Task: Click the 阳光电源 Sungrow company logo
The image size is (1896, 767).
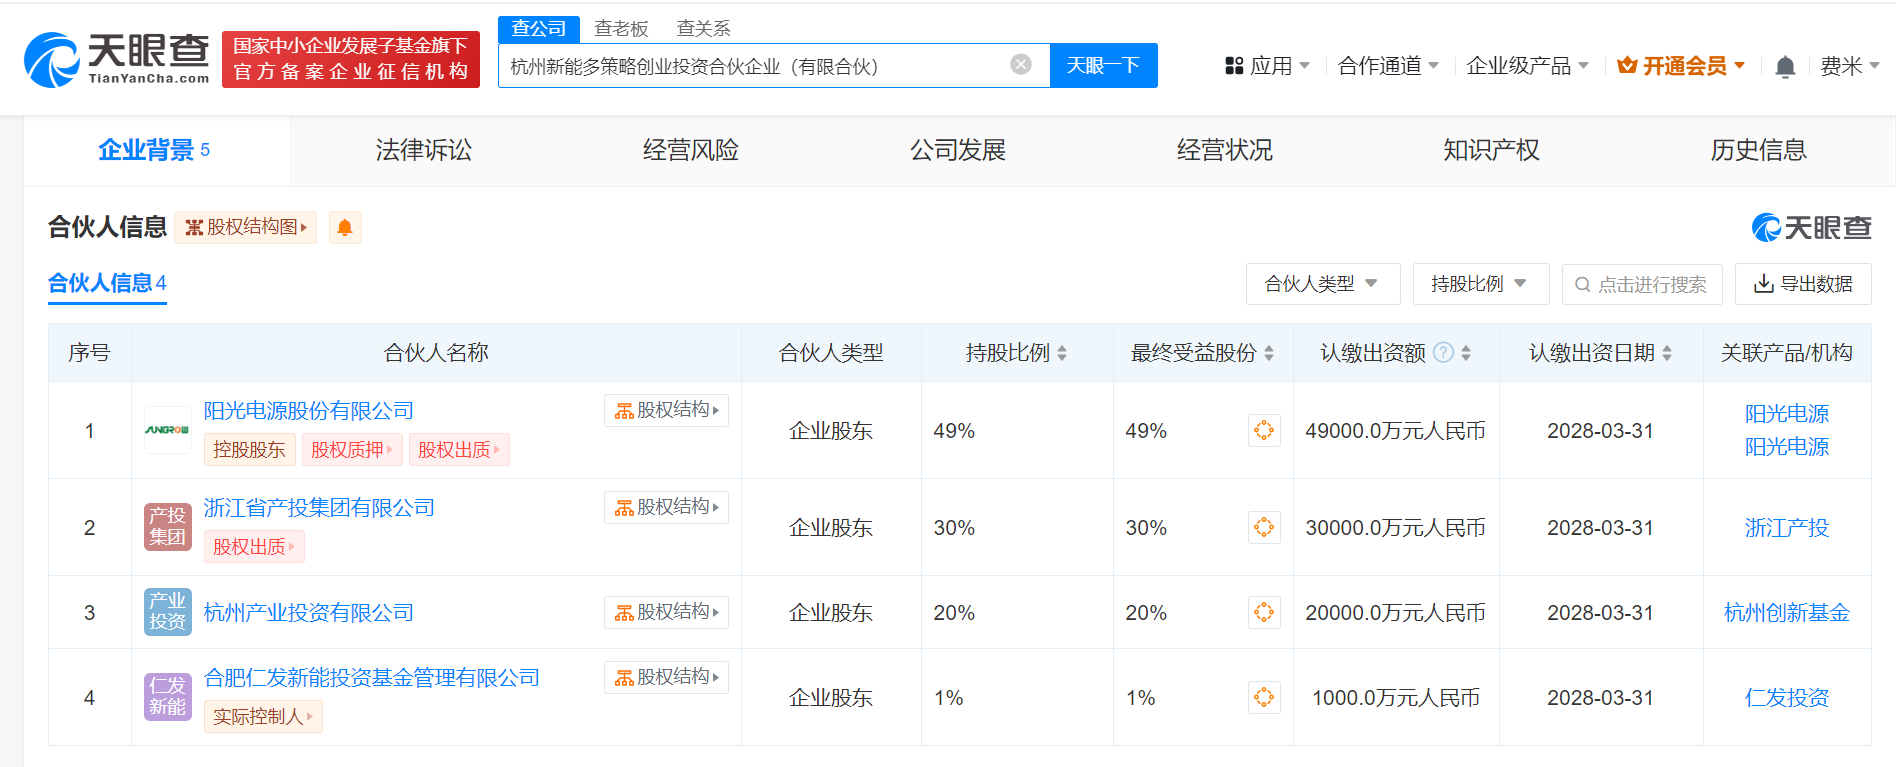Action: 167,430
